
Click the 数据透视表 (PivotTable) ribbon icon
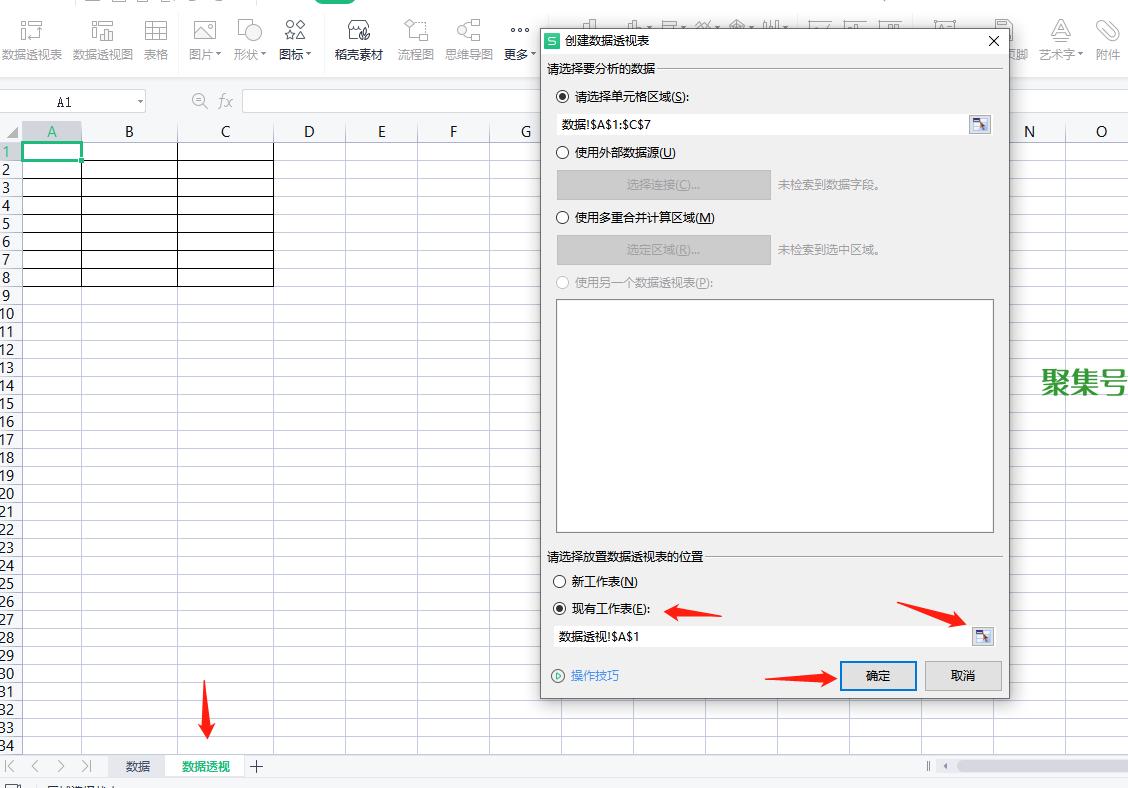click(31, 38)
